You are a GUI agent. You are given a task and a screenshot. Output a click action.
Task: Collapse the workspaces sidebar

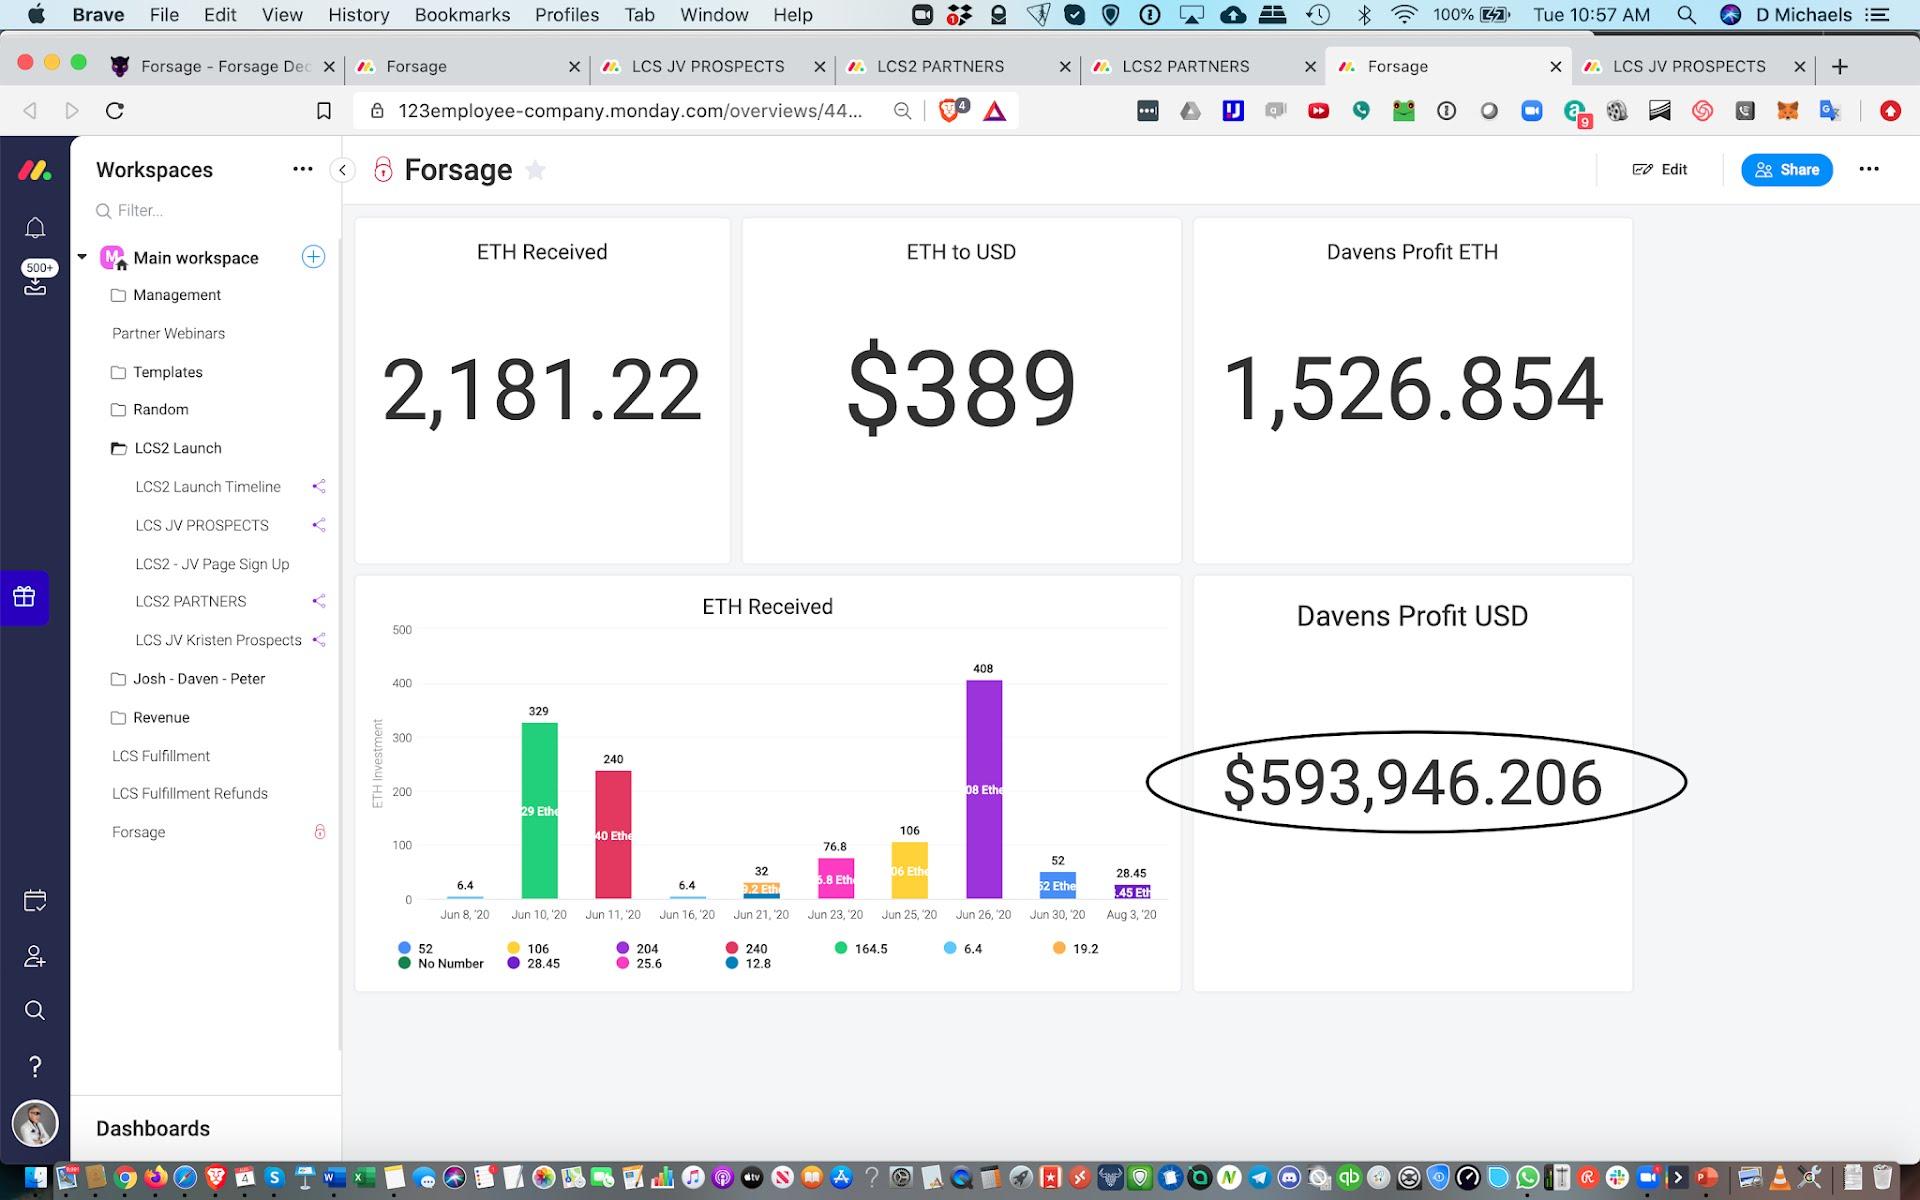[343, 170]
